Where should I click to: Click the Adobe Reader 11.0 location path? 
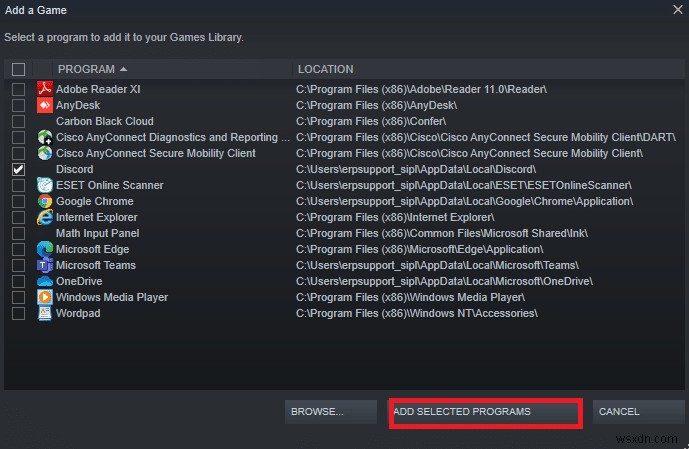421,89
